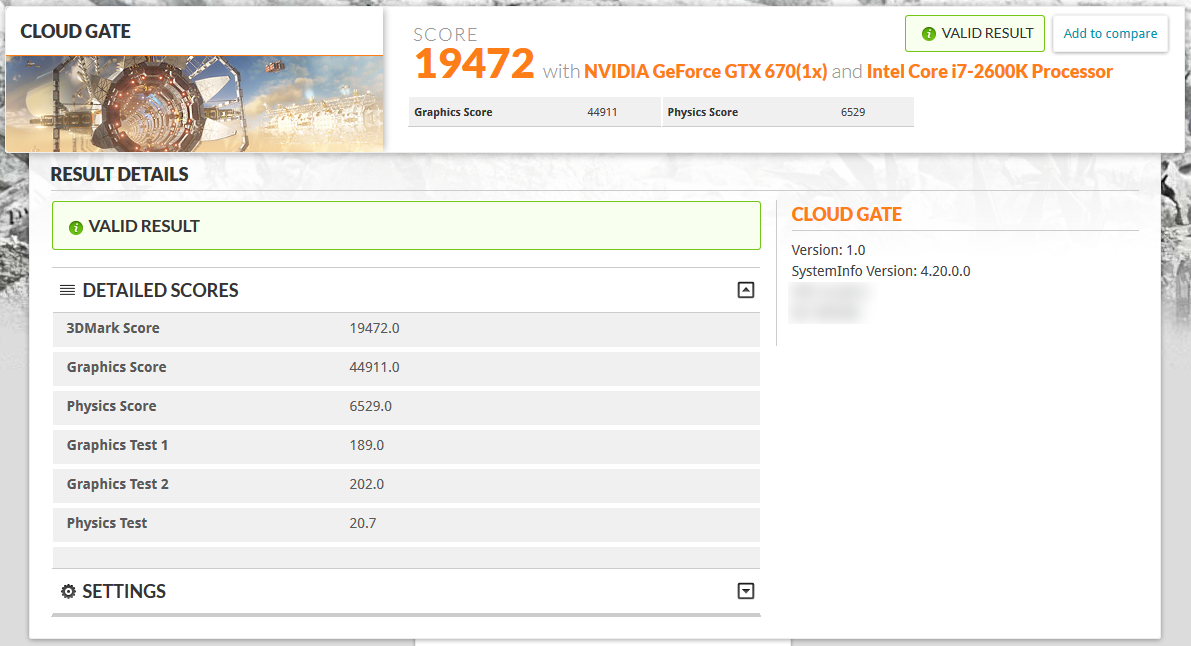
Task: Click the Version: 1.0 text
Action: point(828,250)
